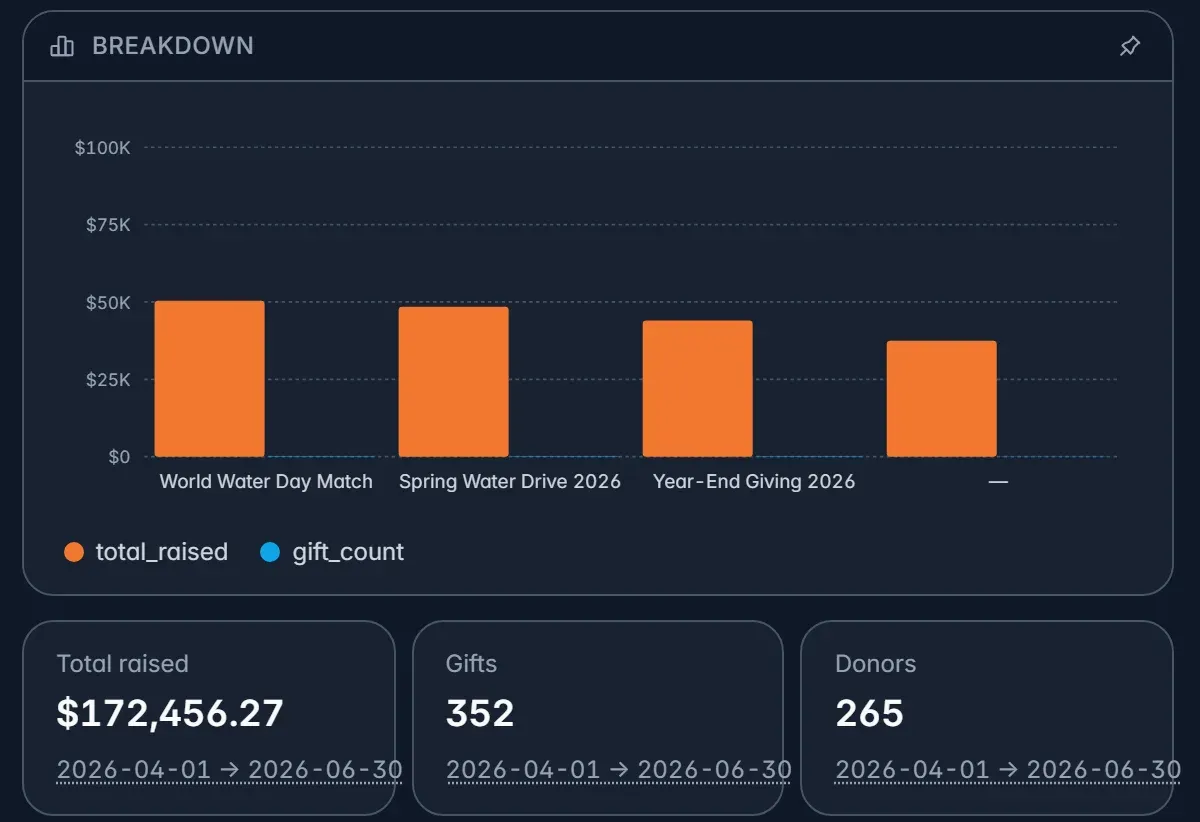Screen dimensions: 1200x822
Task: Click the $100K y-axis label
Action: point(102,148)
